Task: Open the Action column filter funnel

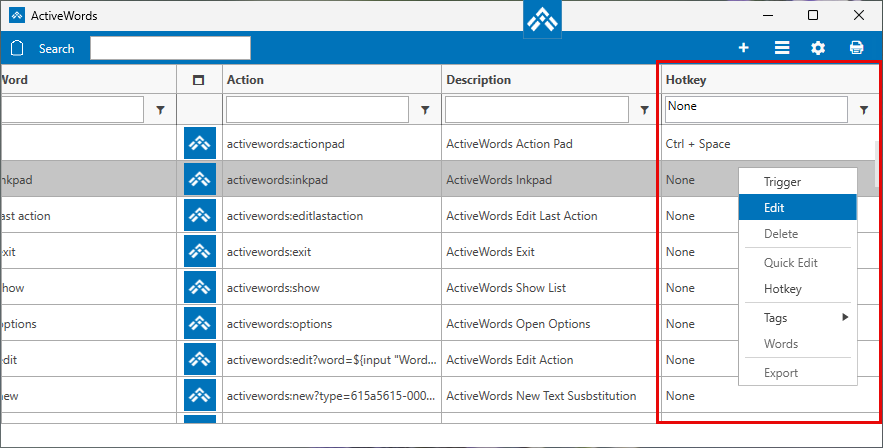Action: (x=425, y=110)
